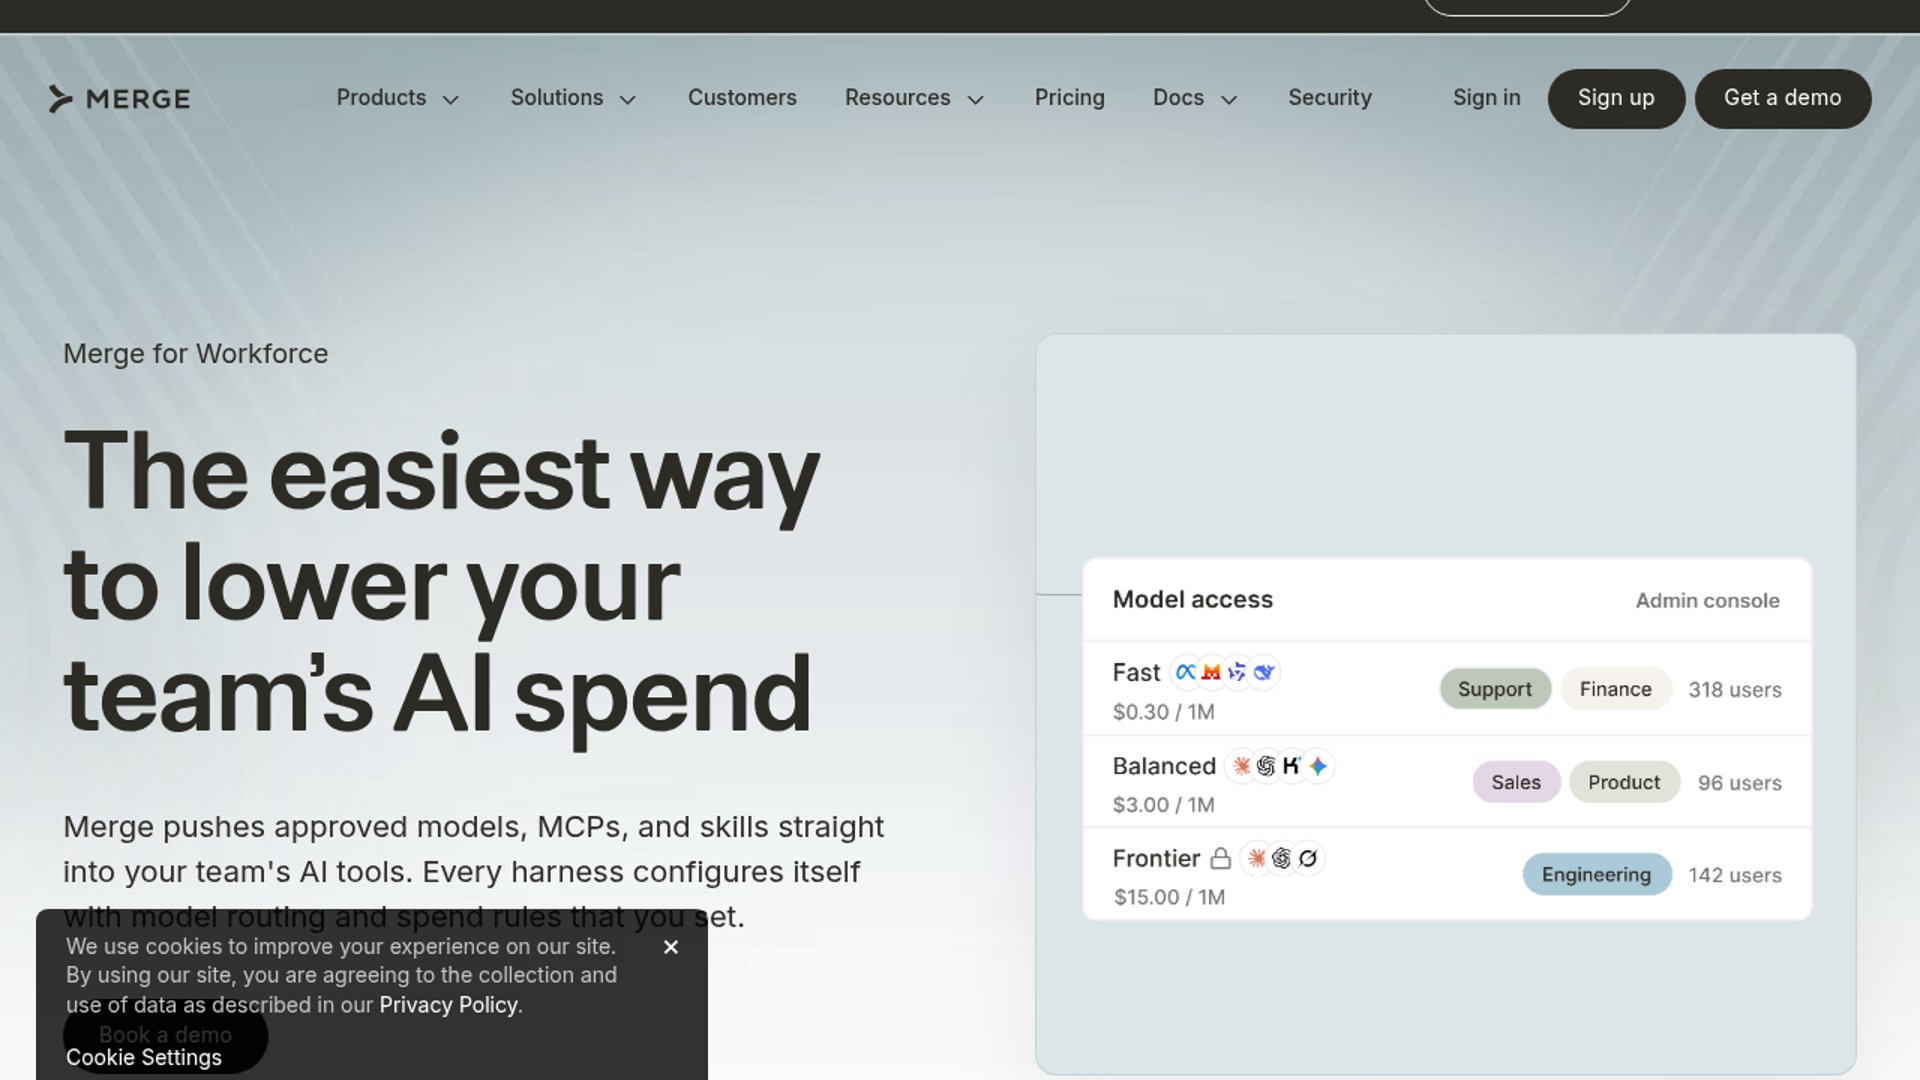Click the Grok logo in Frontier row

tap(1308, 858)
